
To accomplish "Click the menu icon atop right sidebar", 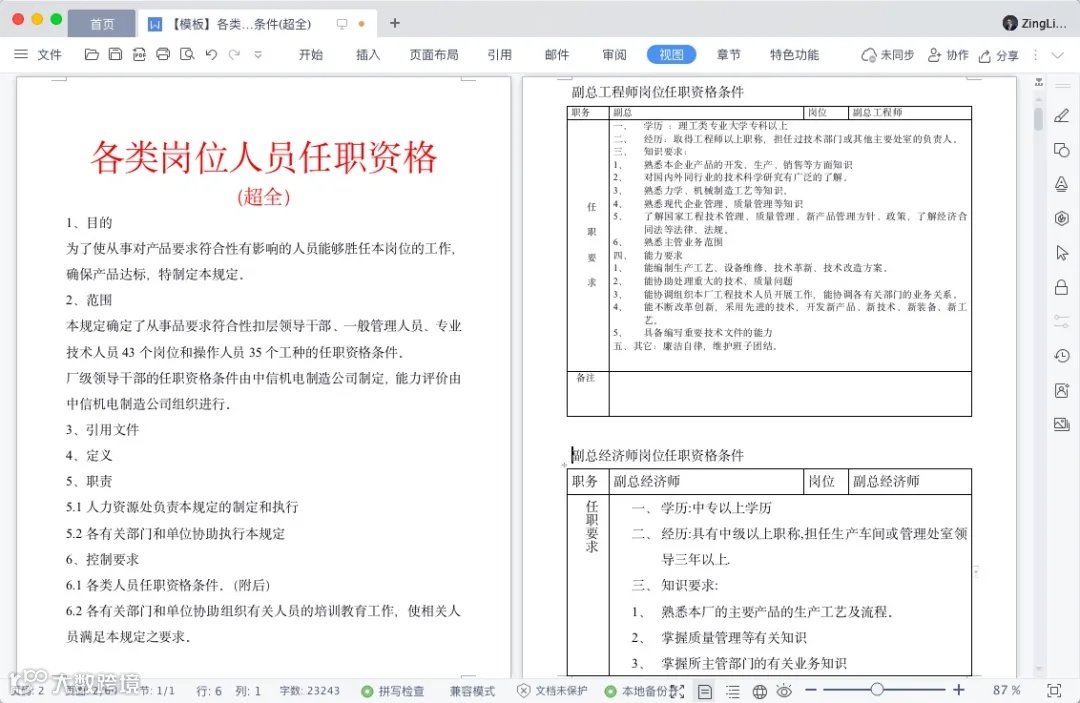I will pyautogui.click(x=1061, y=86).
